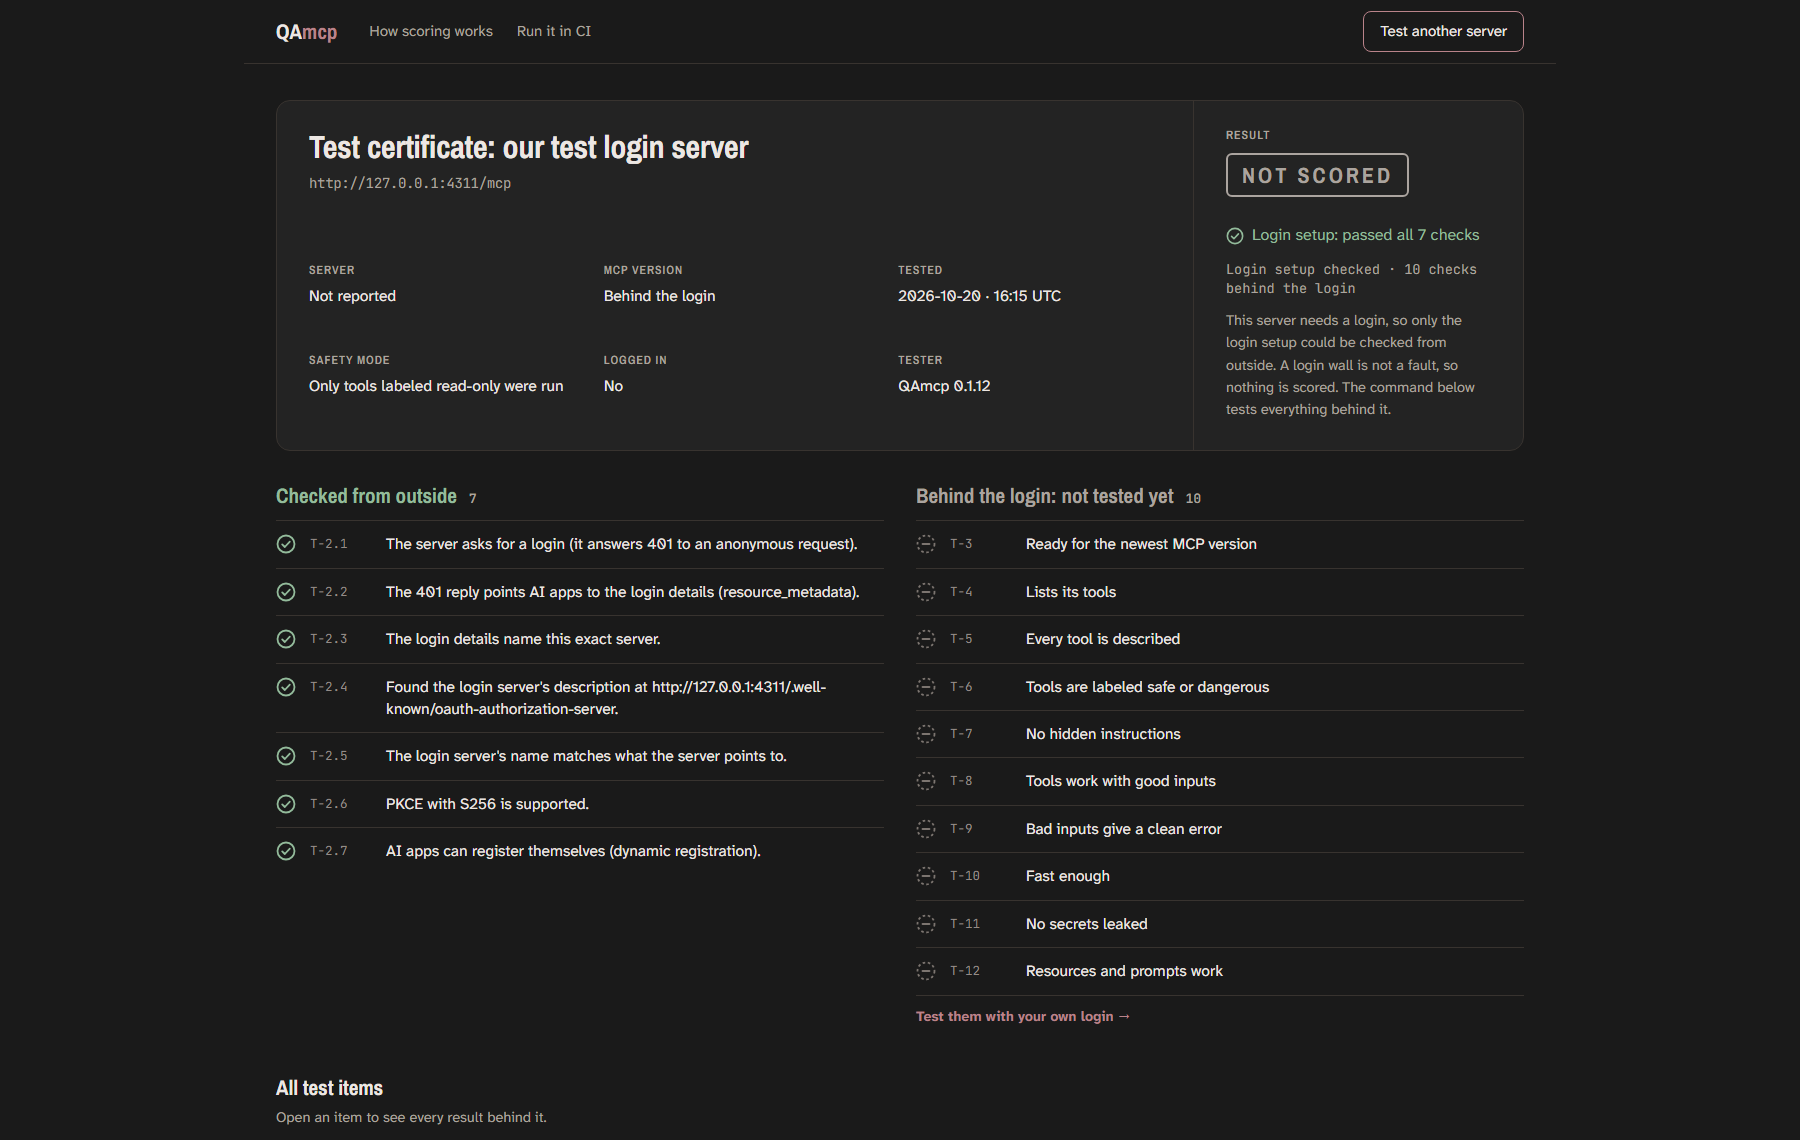Click the pending icon for T-12
1800x1140 pixels.
click(x=926, y=971)
